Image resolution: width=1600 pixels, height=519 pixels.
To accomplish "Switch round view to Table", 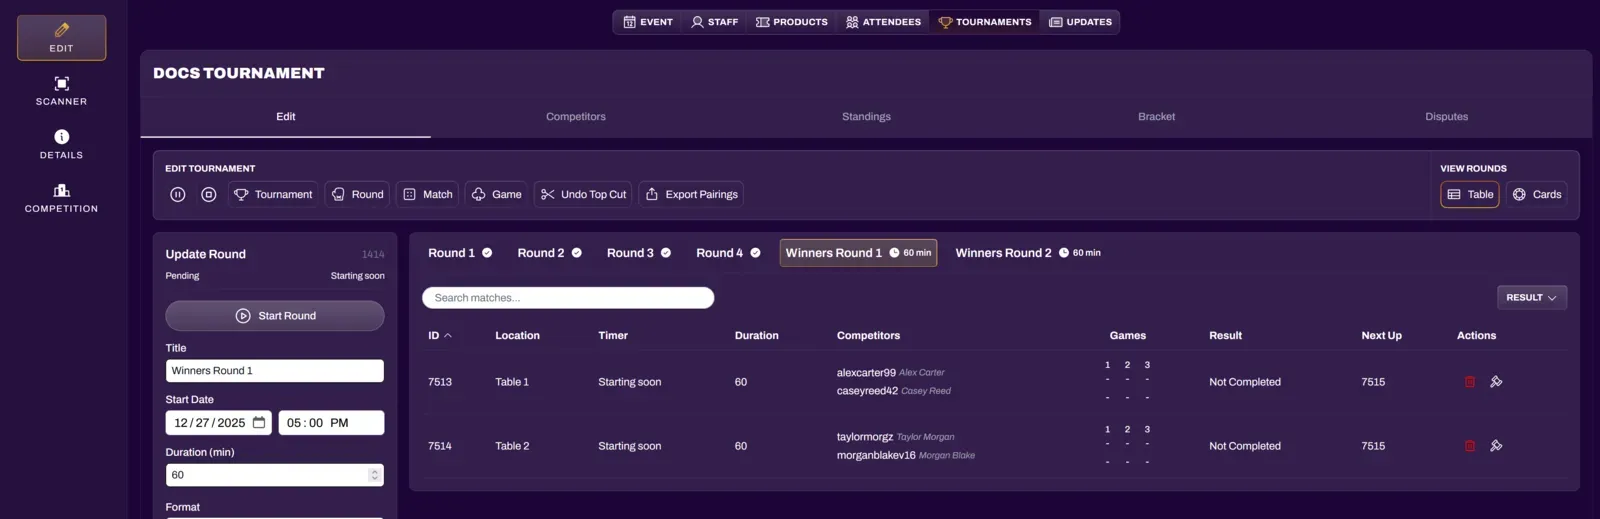I will (x=1469, y=195).
